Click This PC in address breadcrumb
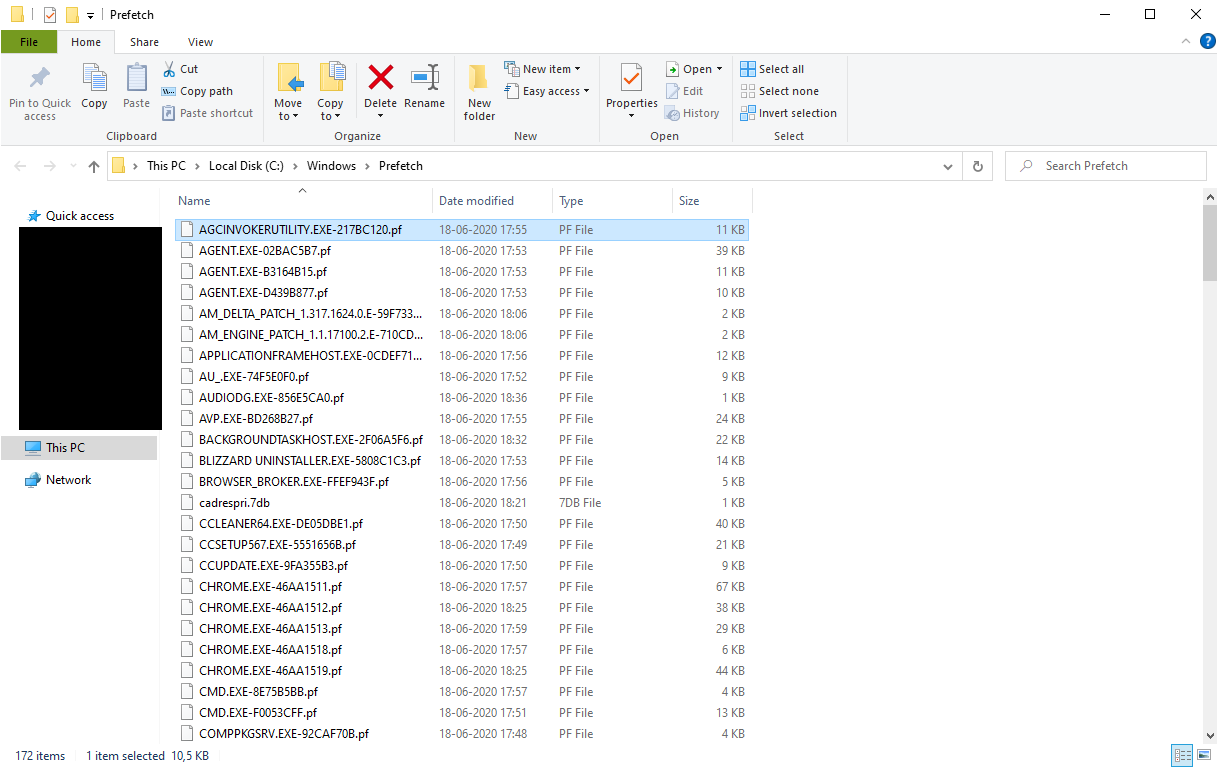Screen dimensions: 1217x768 pos(166,166)
